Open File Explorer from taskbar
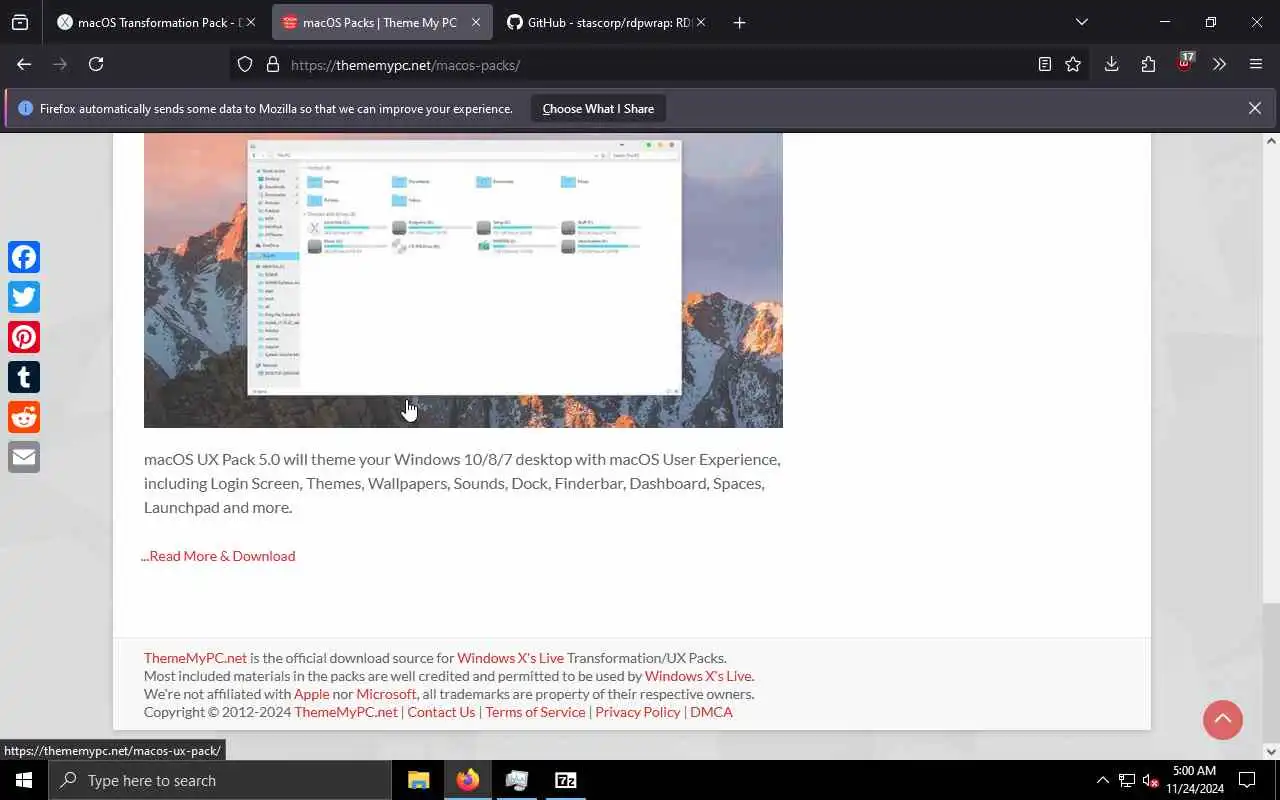This screenshot has width=1280, height=800. (418, 780)
